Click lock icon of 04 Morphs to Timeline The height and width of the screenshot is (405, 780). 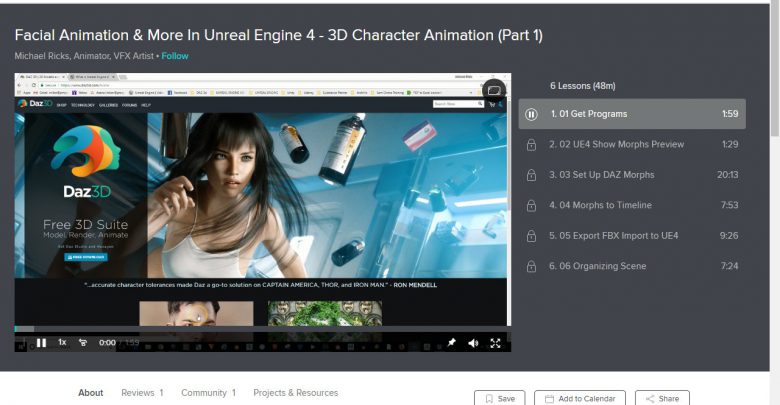click(531, 205)
